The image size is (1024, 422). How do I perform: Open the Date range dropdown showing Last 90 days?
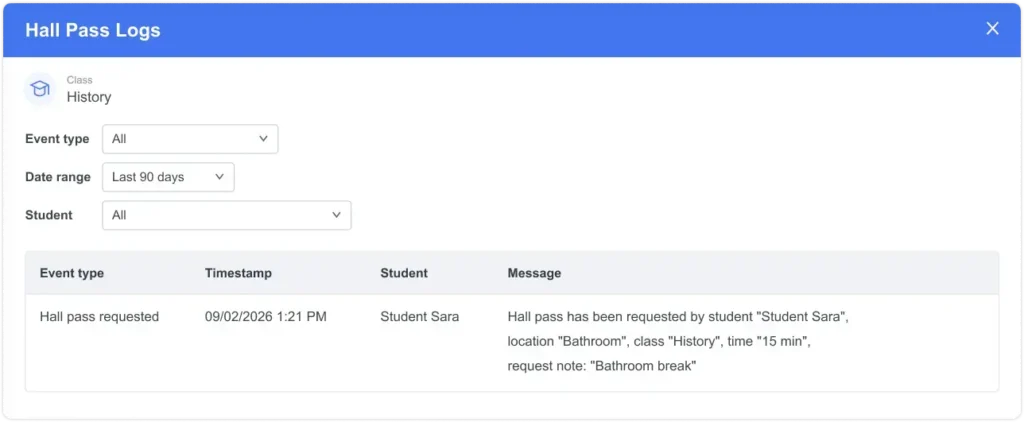click(168, 177)
